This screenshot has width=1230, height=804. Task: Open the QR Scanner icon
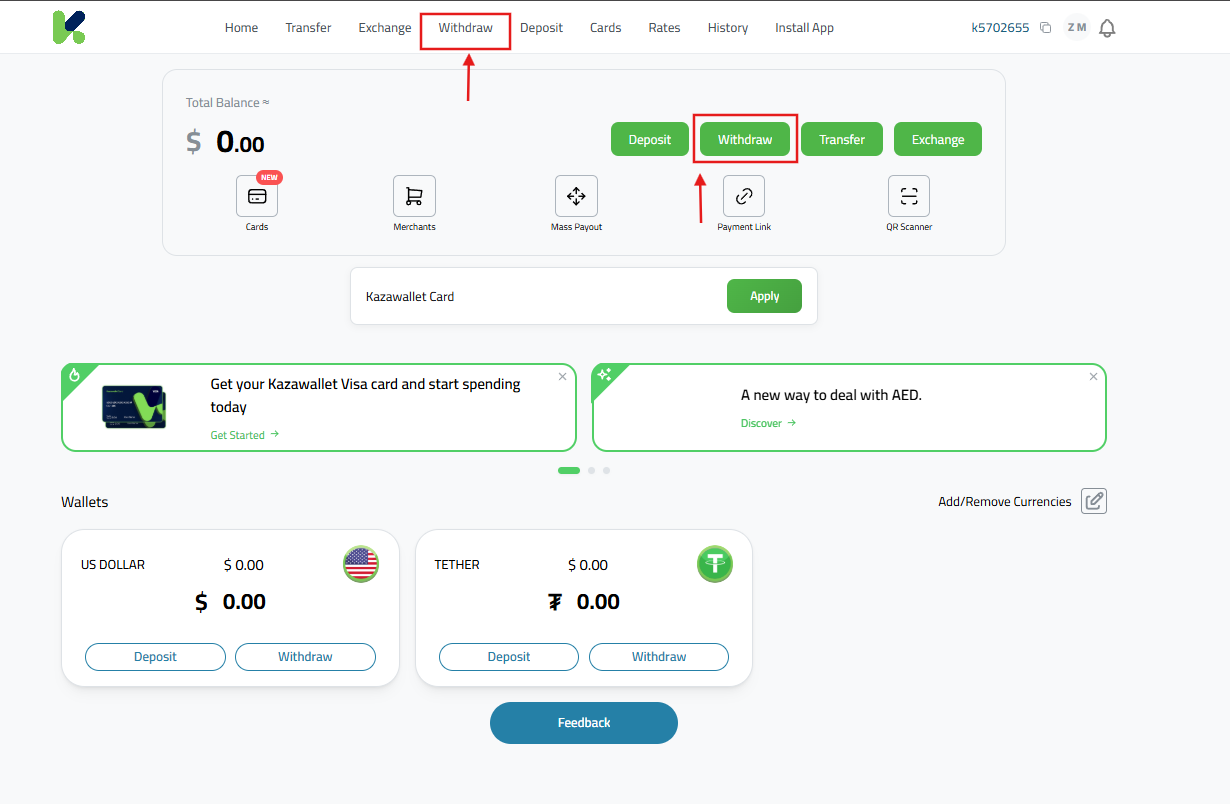[x=908, y=196]
